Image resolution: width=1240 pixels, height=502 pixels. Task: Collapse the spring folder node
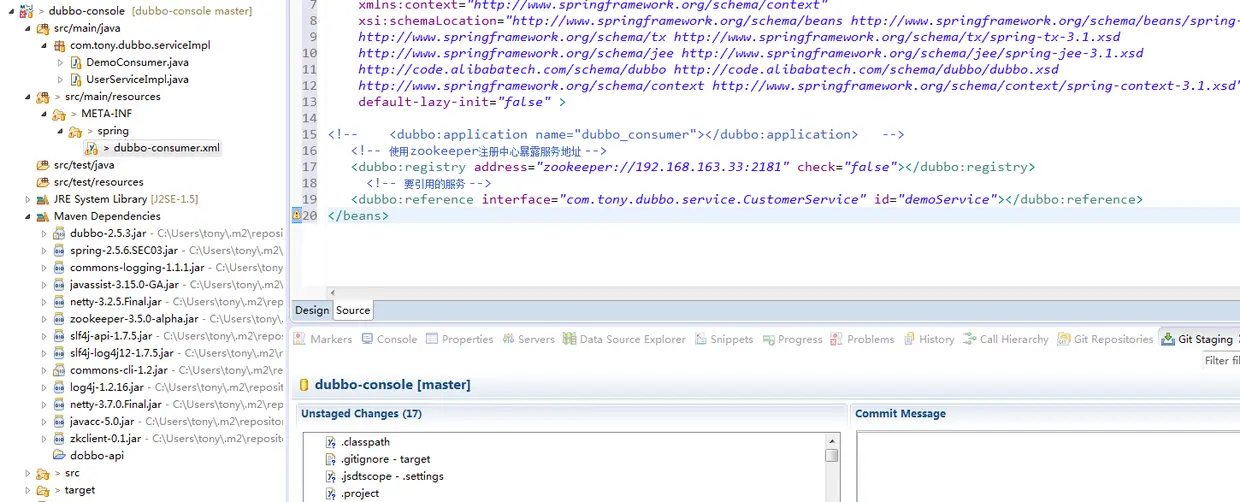[x=61, y=131]
